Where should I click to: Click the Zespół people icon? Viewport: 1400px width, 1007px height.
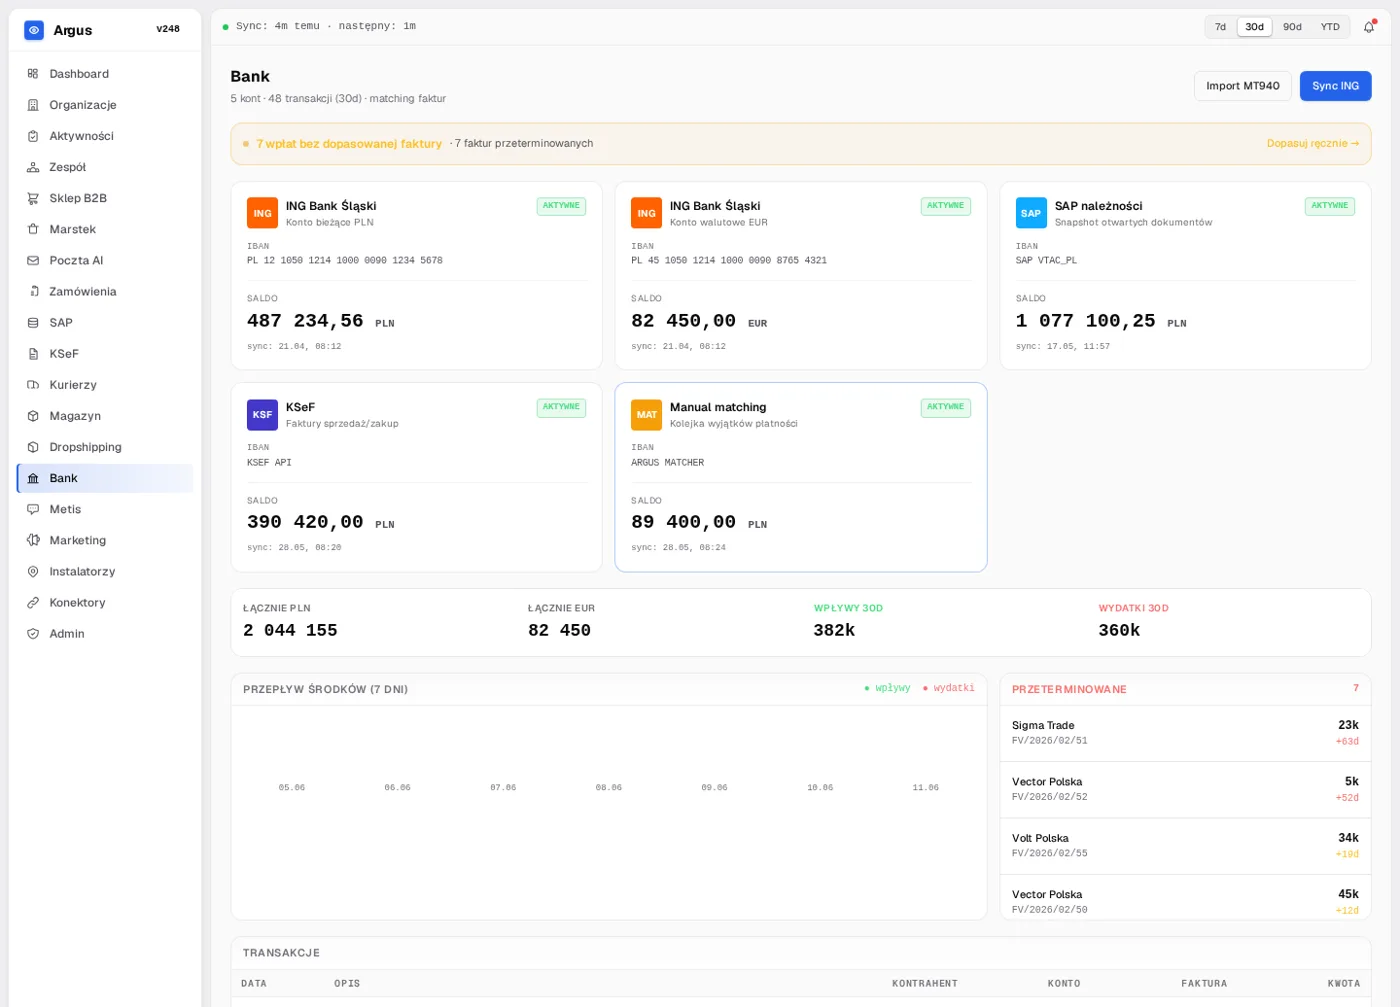33,167
